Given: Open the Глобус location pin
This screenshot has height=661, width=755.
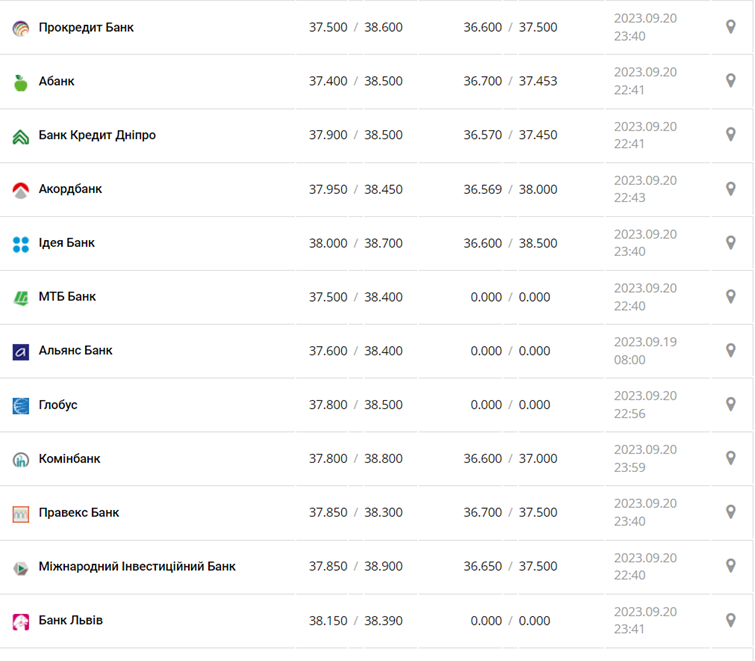Looking at the screenshot, I should 730,405.
